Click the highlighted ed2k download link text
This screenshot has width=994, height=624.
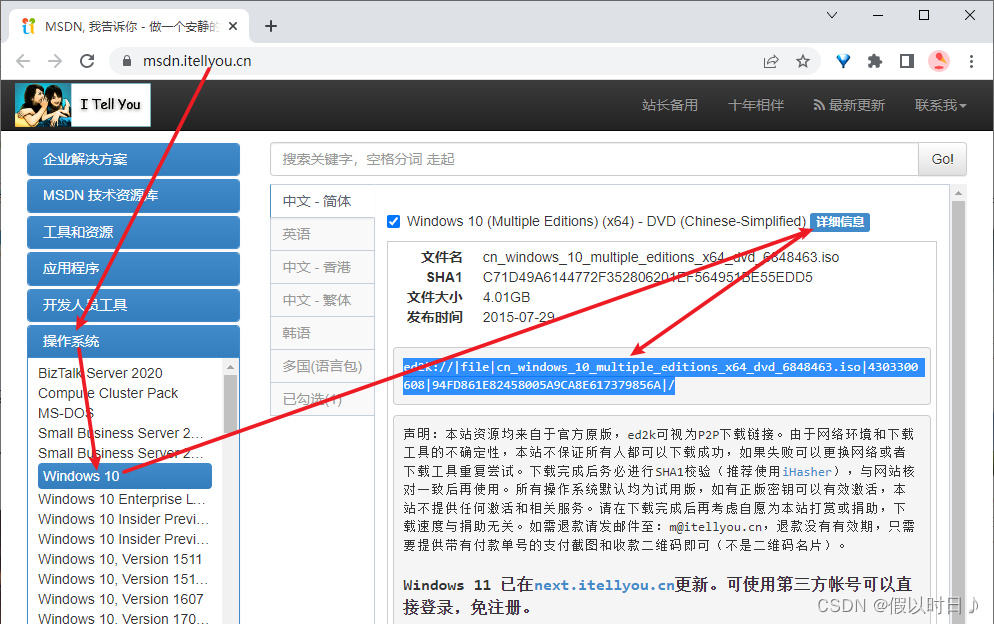click(663, 376)
